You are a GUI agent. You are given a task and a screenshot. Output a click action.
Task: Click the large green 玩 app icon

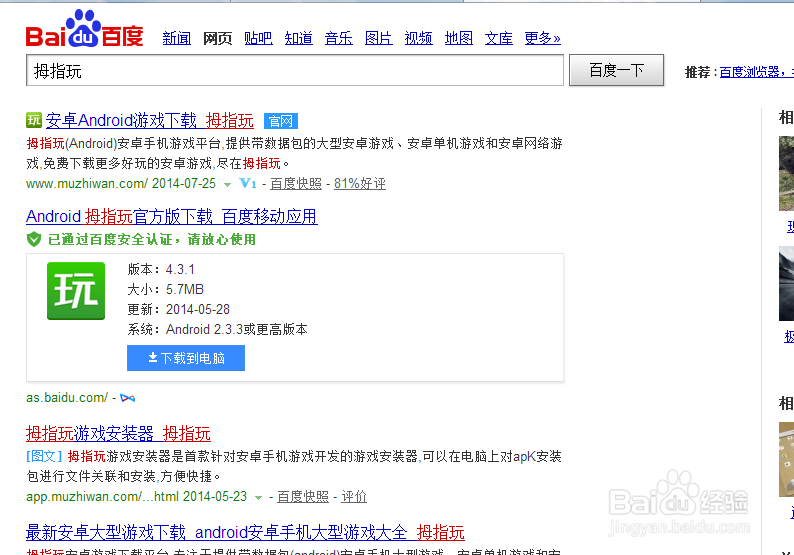(x=76, y=291)
